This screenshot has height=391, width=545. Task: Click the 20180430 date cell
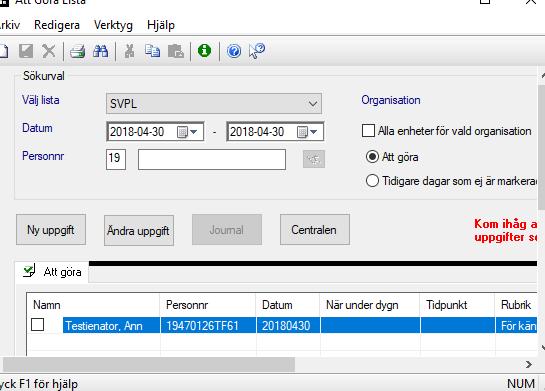coord(288,326)
